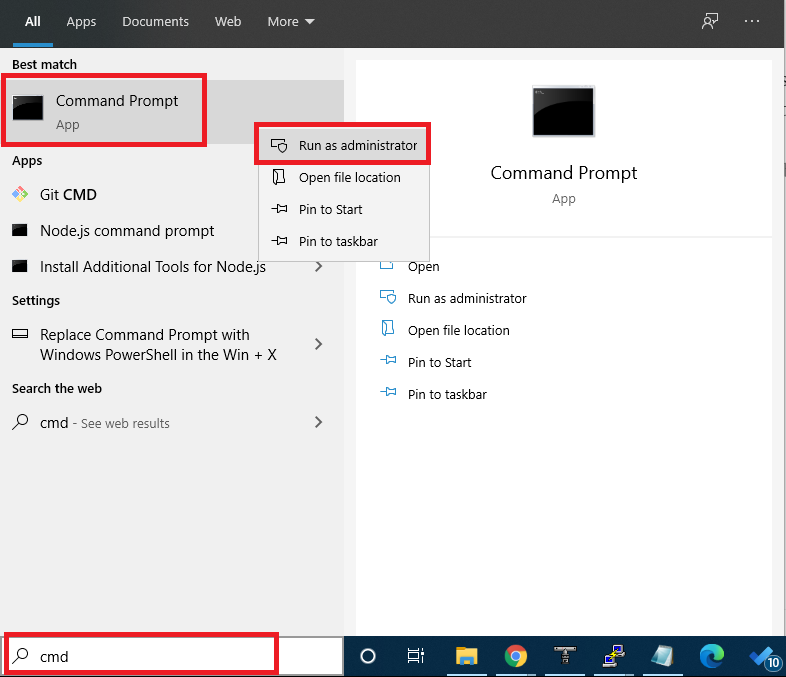Open the PuTTY icon in taskbar
Screen dimensions: 786x677
(614, 655)
